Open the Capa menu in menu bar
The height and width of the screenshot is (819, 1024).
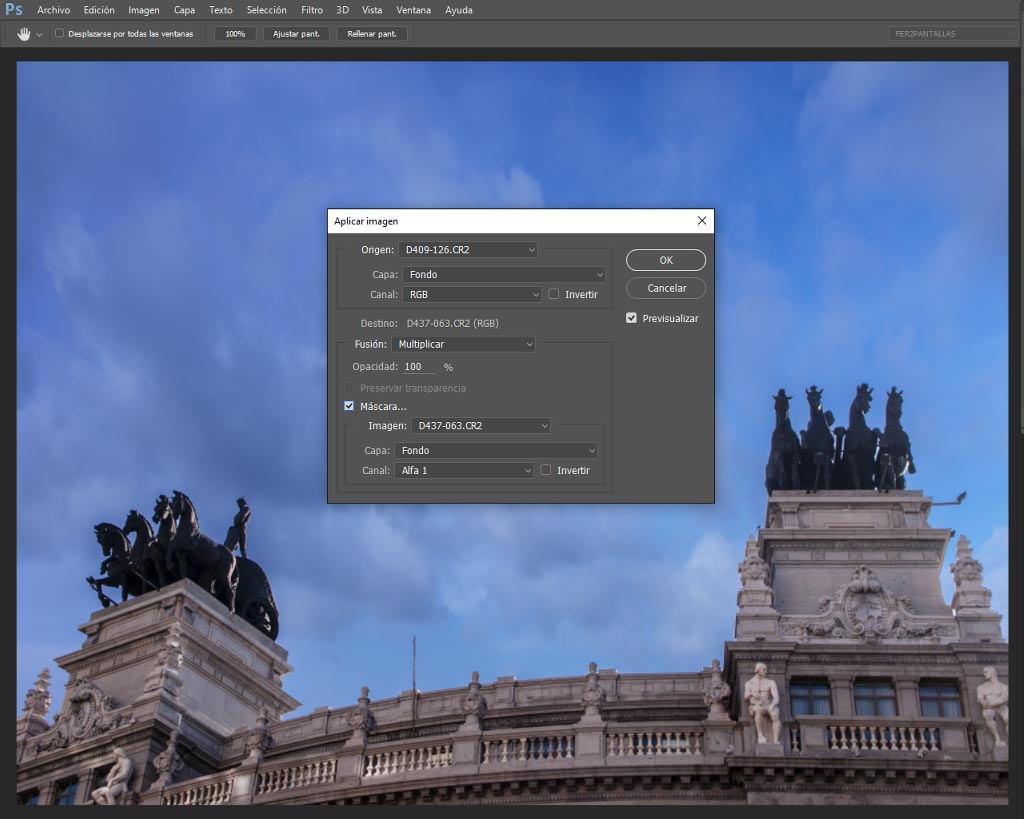coord(184,10)
